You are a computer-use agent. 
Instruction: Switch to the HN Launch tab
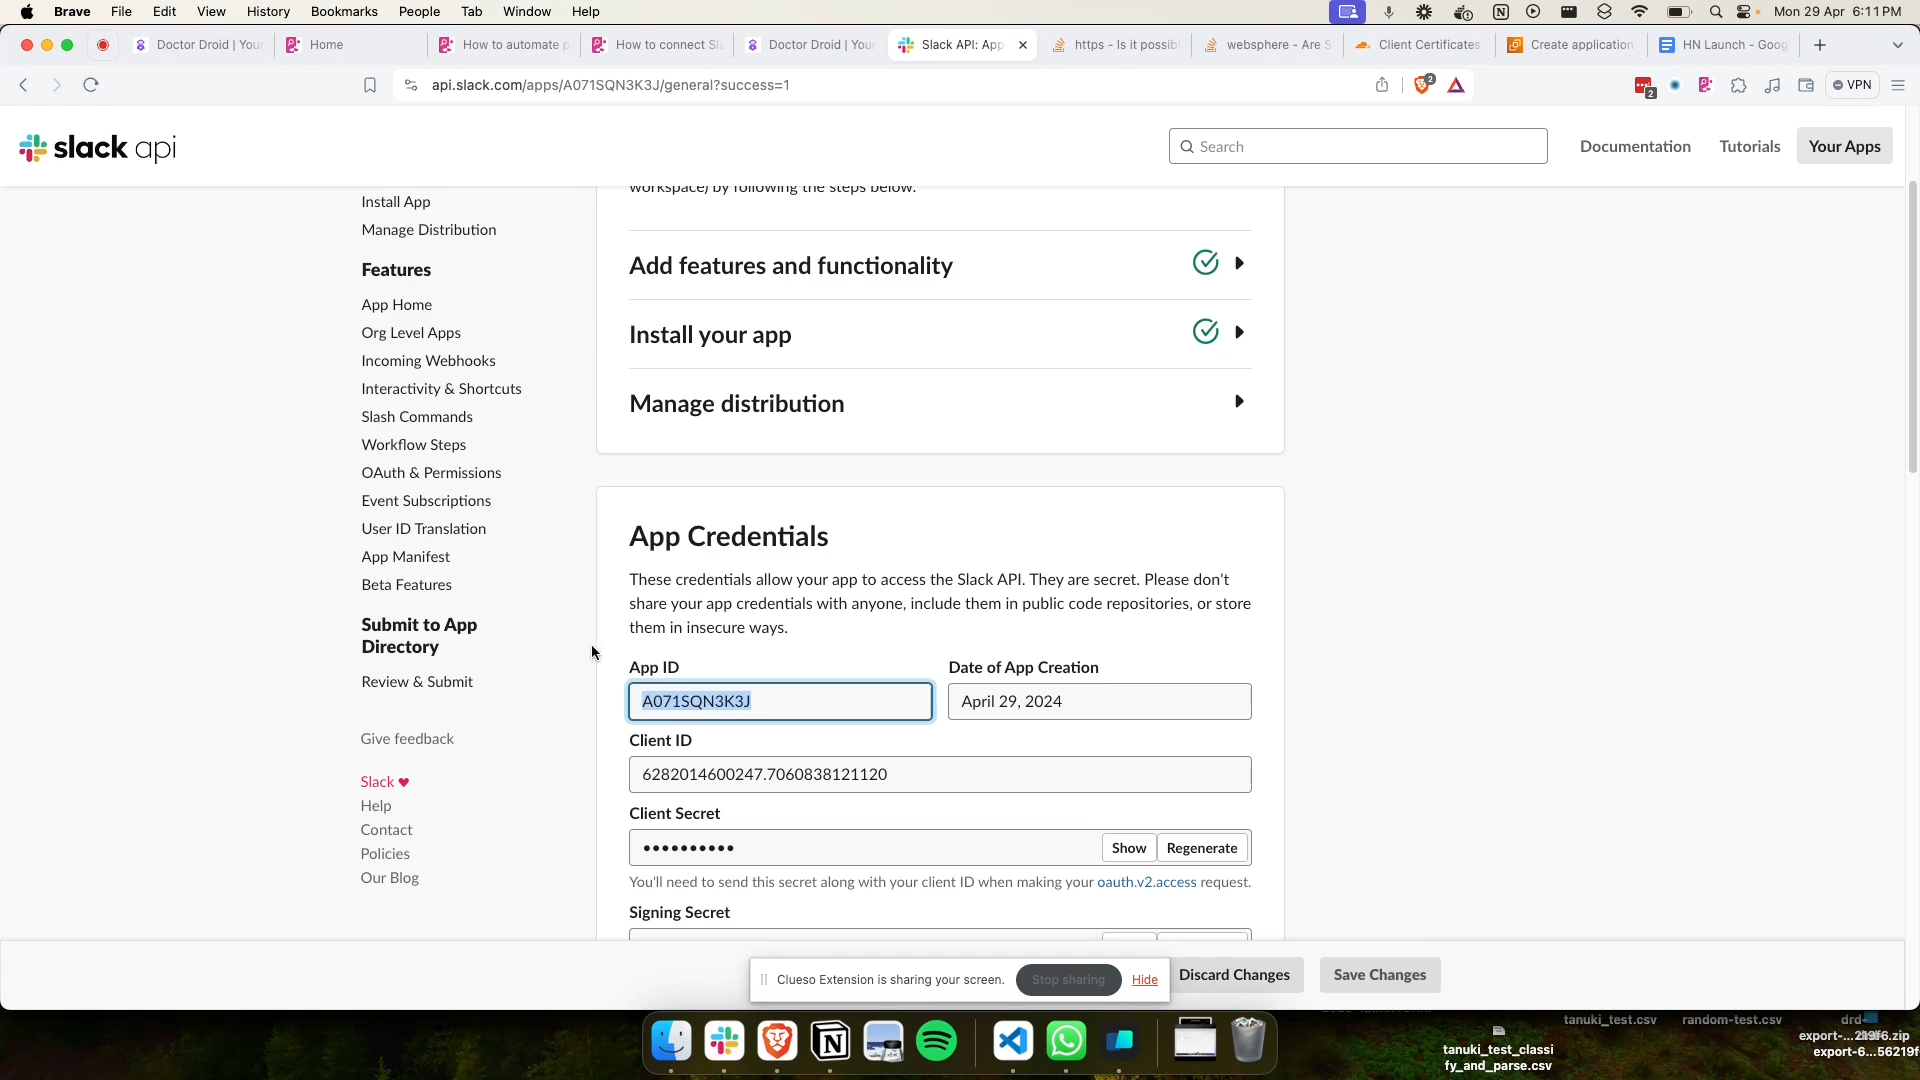pos(1726,45)
